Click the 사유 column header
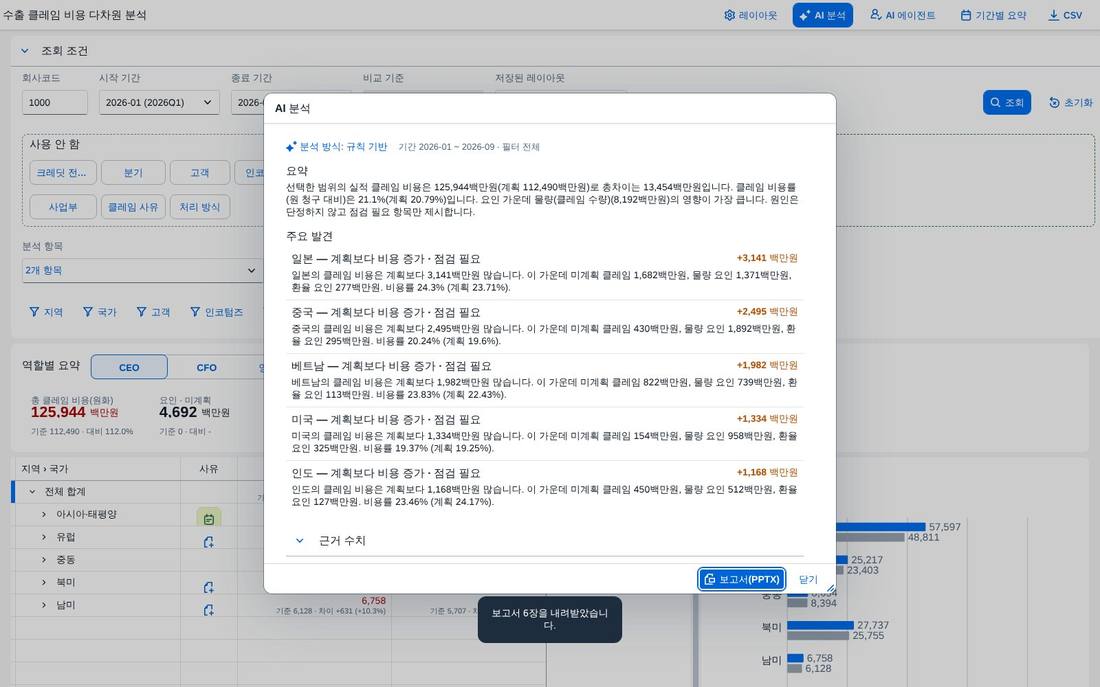1100x687 pixels. point(208,469)
